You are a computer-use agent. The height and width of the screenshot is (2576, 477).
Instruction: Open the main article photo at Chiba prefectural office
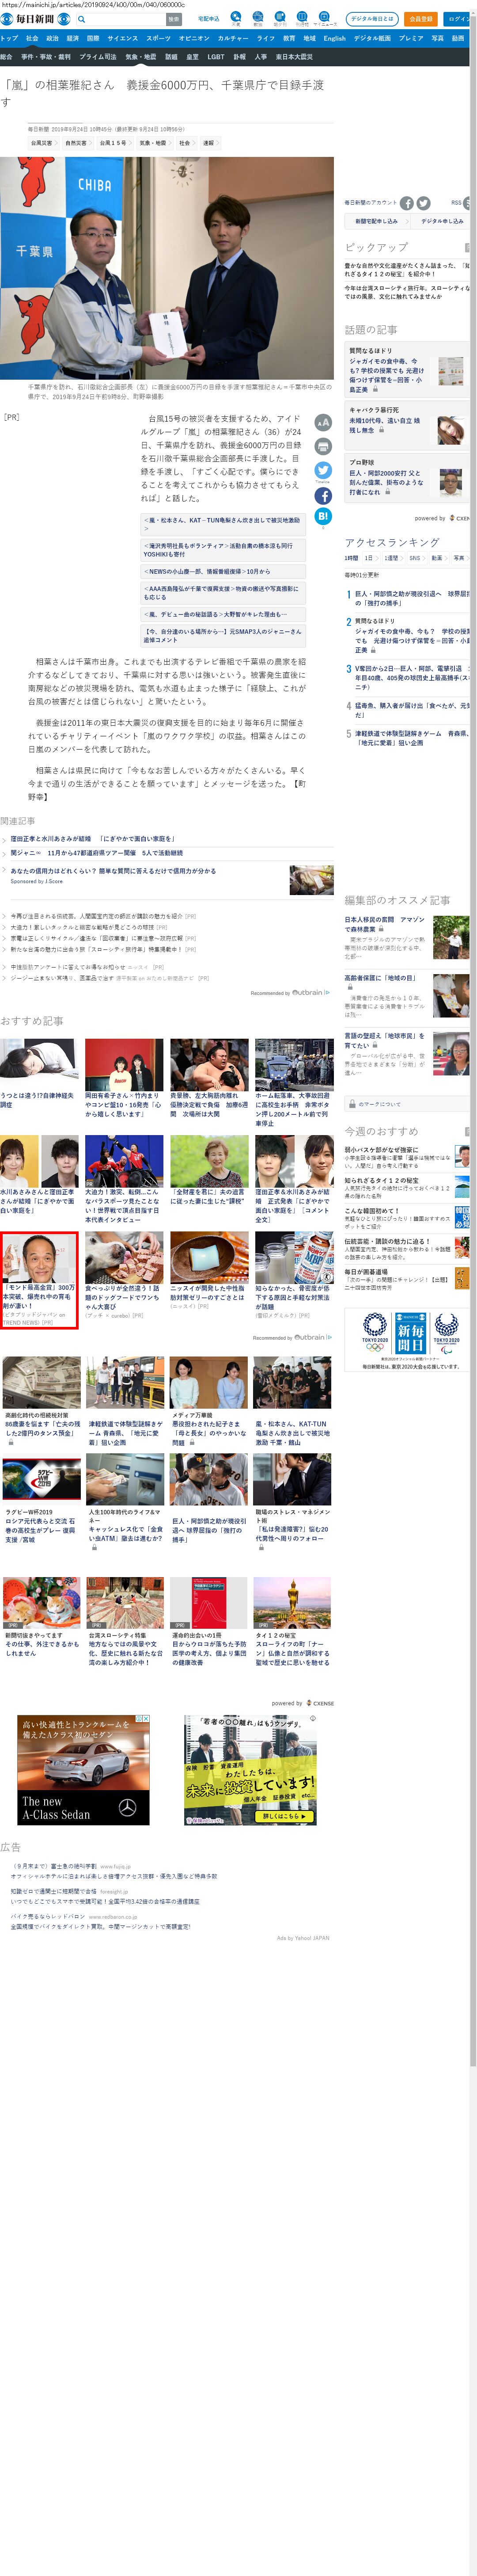pos(166,267)
